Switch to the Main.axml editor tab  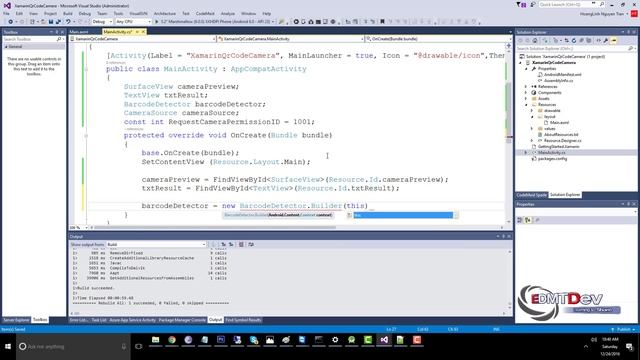(79, 32)
